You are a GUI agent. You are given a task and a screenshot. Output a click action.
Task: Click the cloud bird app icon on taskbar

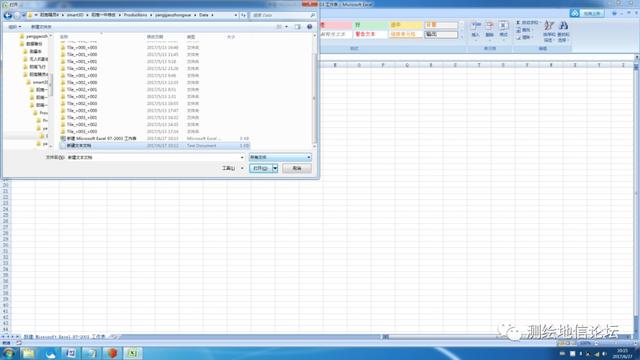click(x=50, y=353)
